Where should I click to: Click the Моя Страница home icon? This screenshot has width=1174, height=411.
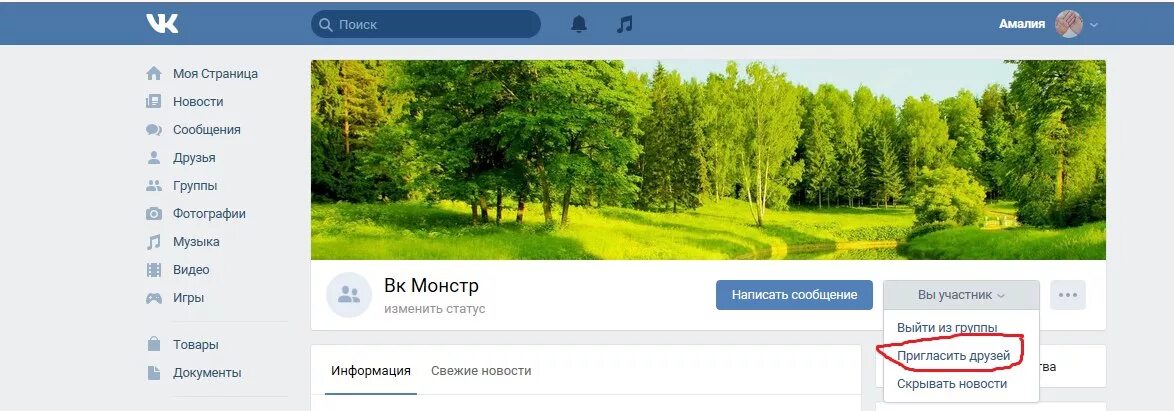pos(153,73)
